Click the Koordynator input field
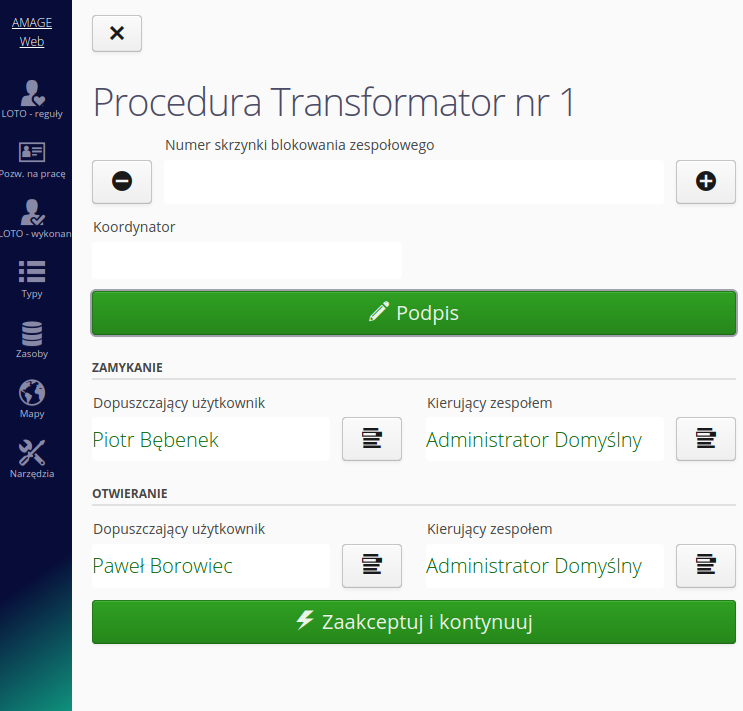The width and height of the screenshot is (743, 711). [247, 260]
